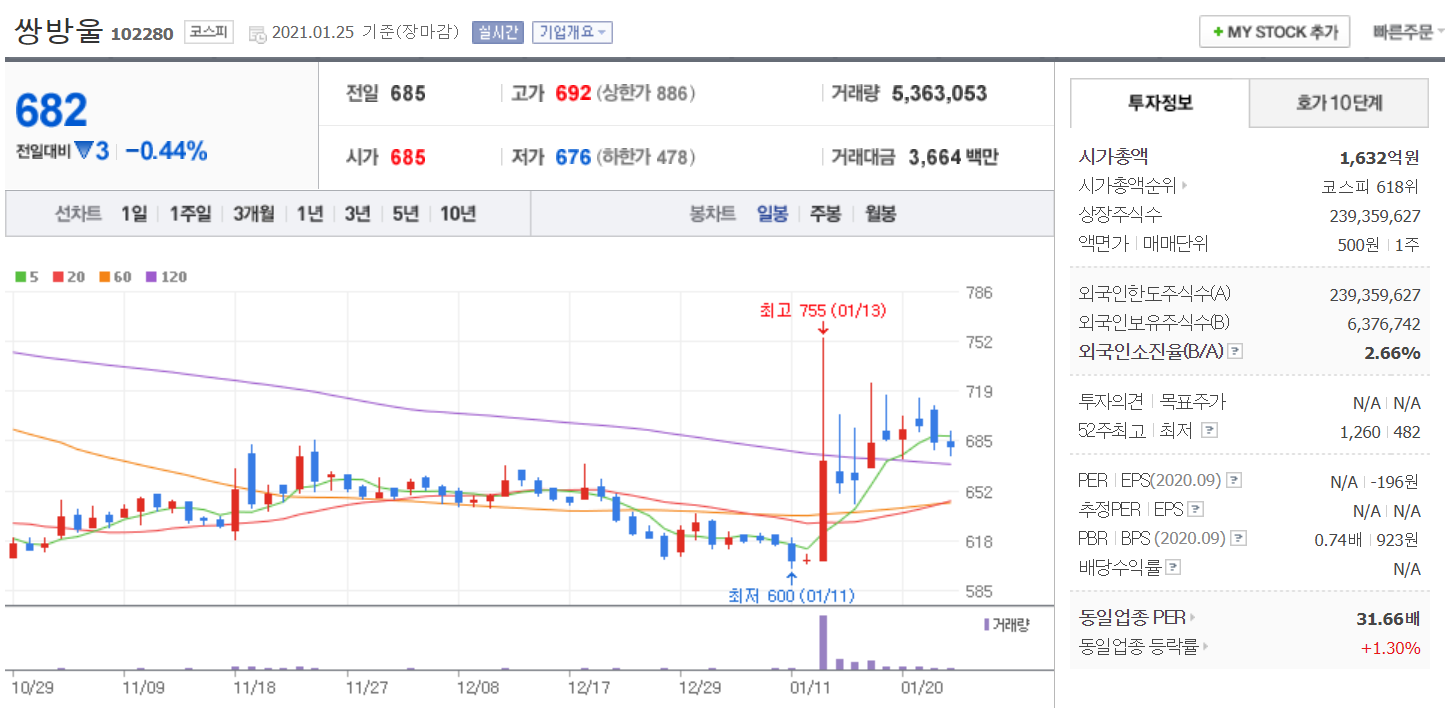Viewport: 1448px width, 708px height.
Task: Click the tall volume bar at 01/11
Action: coord(823,642)
